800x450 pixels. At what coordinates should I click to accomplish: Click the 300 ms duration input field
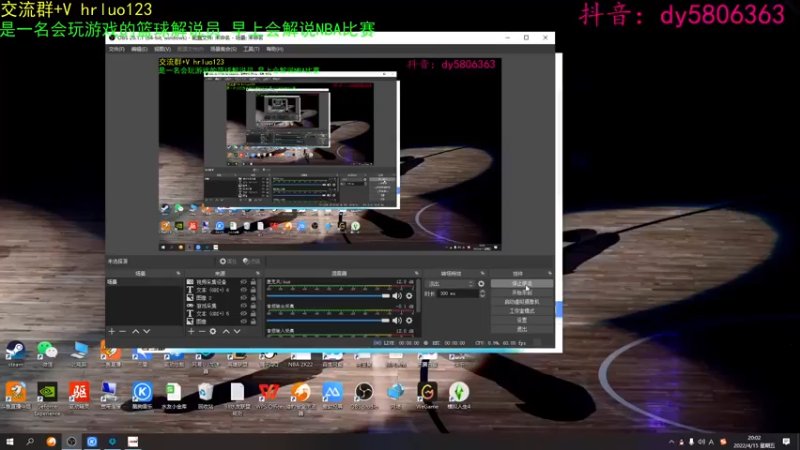(x=458, y=294)
